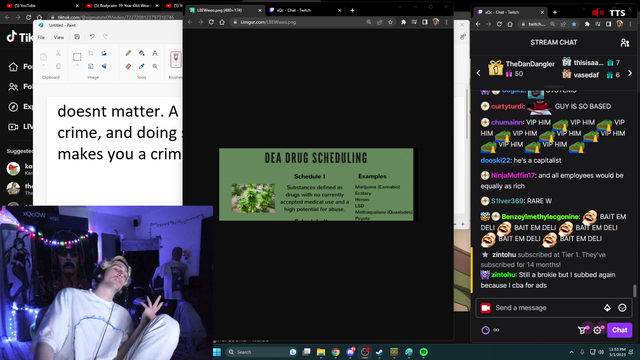Click the taskbar Search box

pos(262,352)
